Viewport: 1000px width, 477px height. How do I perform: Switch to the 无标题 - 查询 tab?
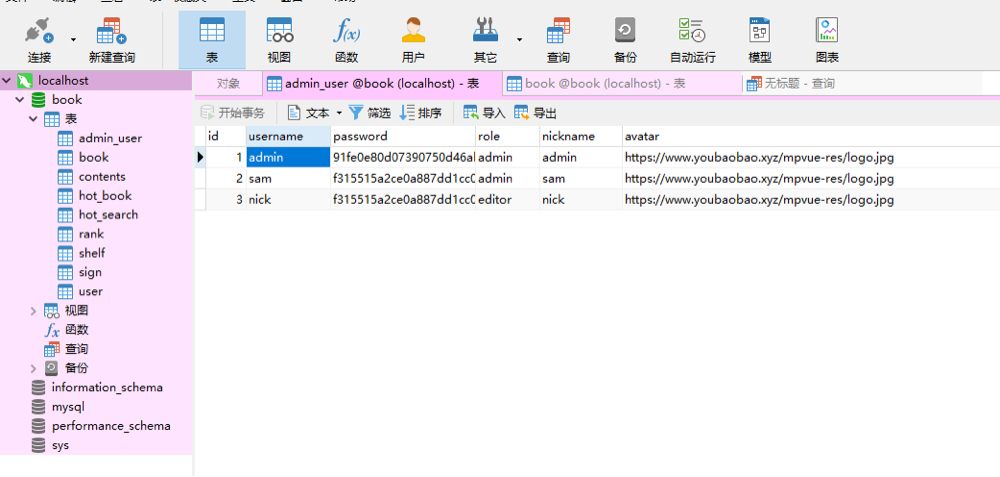click(791, 84)
